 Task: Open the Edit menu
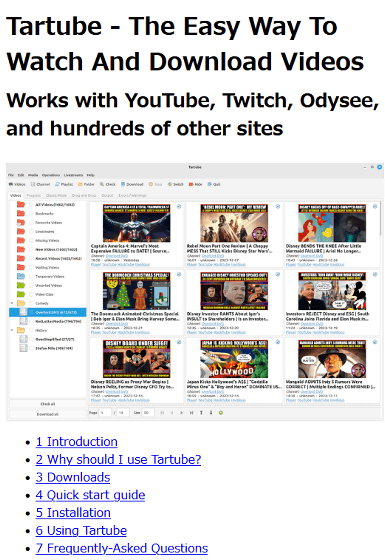pos(21,175)
